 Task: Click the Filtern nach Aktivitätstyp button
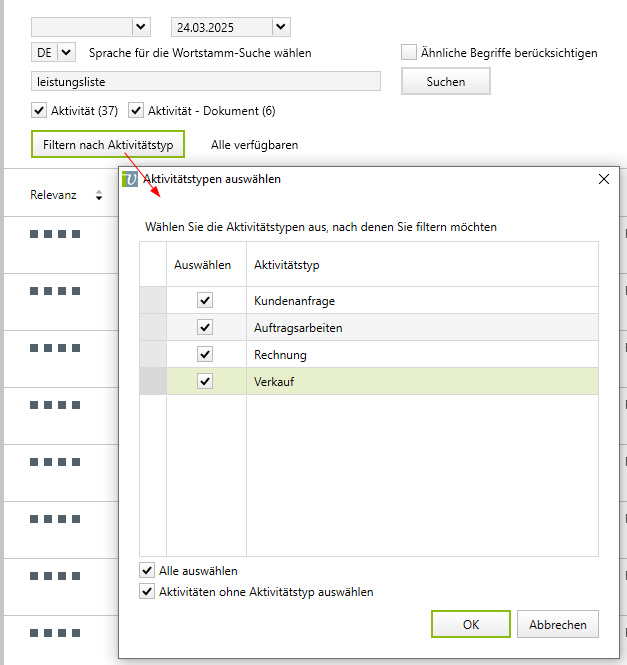pos(108,145)
